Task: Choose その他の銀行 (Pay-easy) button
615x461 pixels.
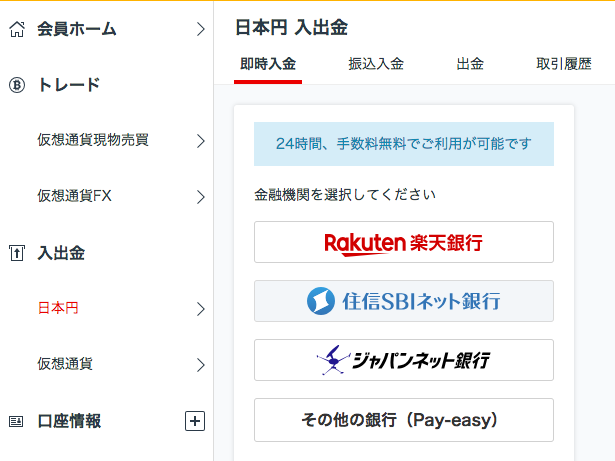Action: pos(404,420)
